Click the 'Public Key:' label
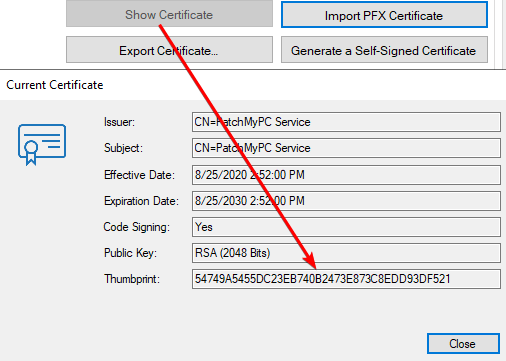The image size is (506, 361). [x=130, y=253]
